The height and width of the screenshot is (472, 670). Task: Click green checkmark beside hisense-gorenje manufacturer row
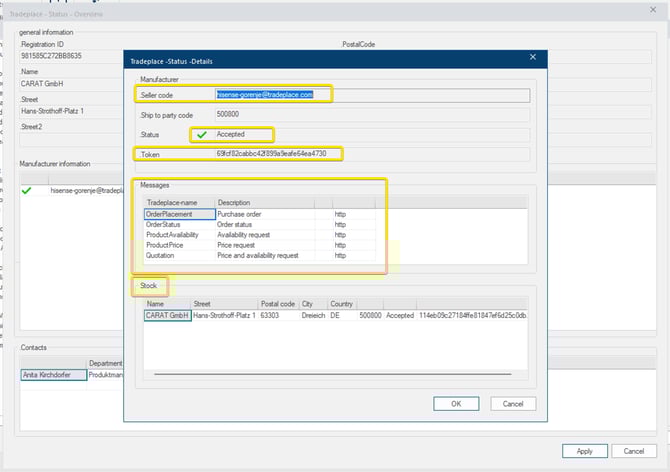pyautogui.click(x=26, y=189)
